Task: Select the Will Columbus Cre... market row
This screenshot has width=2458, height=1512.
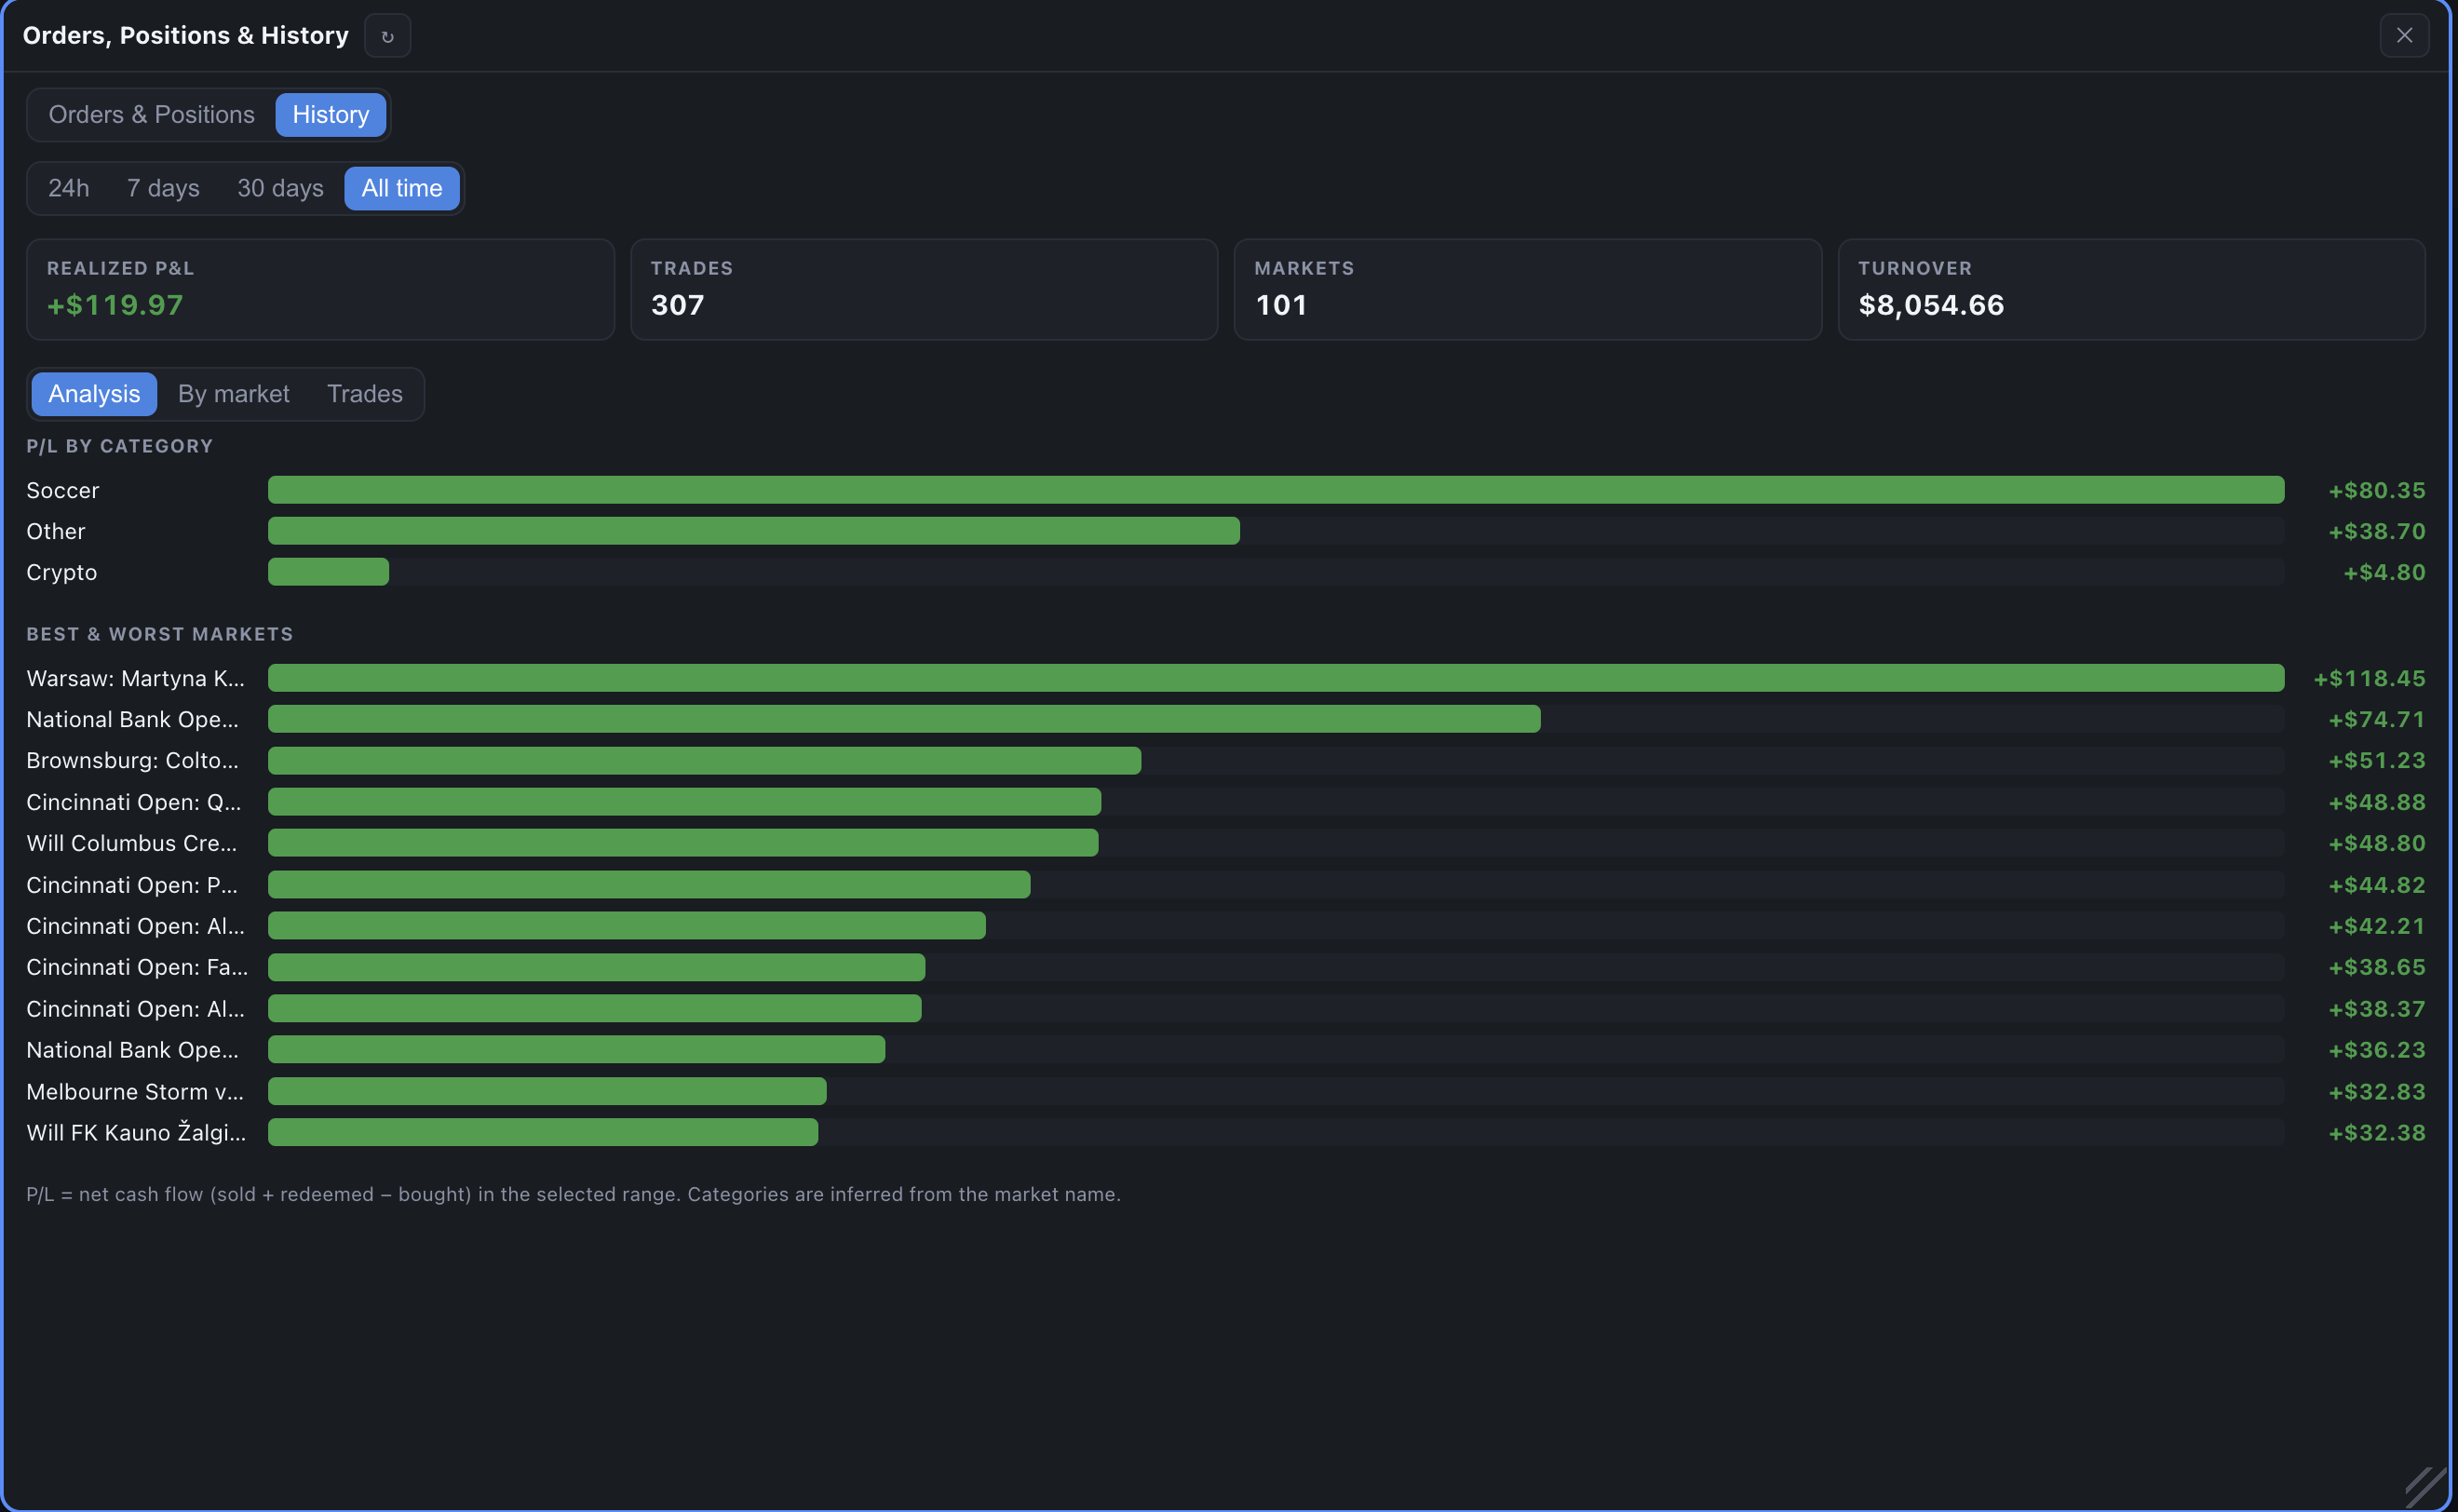Action: pos(1226,843)
